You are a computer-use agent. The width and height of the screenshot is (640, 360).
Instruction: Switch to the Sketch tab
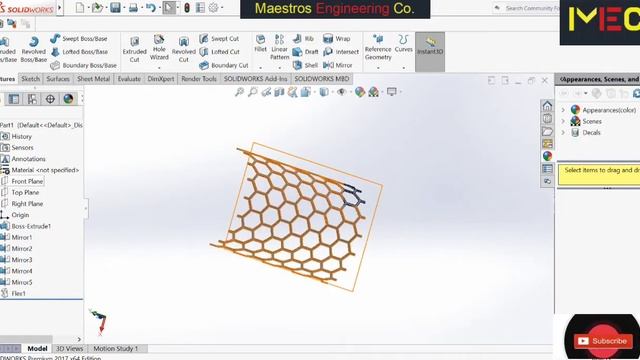click(31, 79)
